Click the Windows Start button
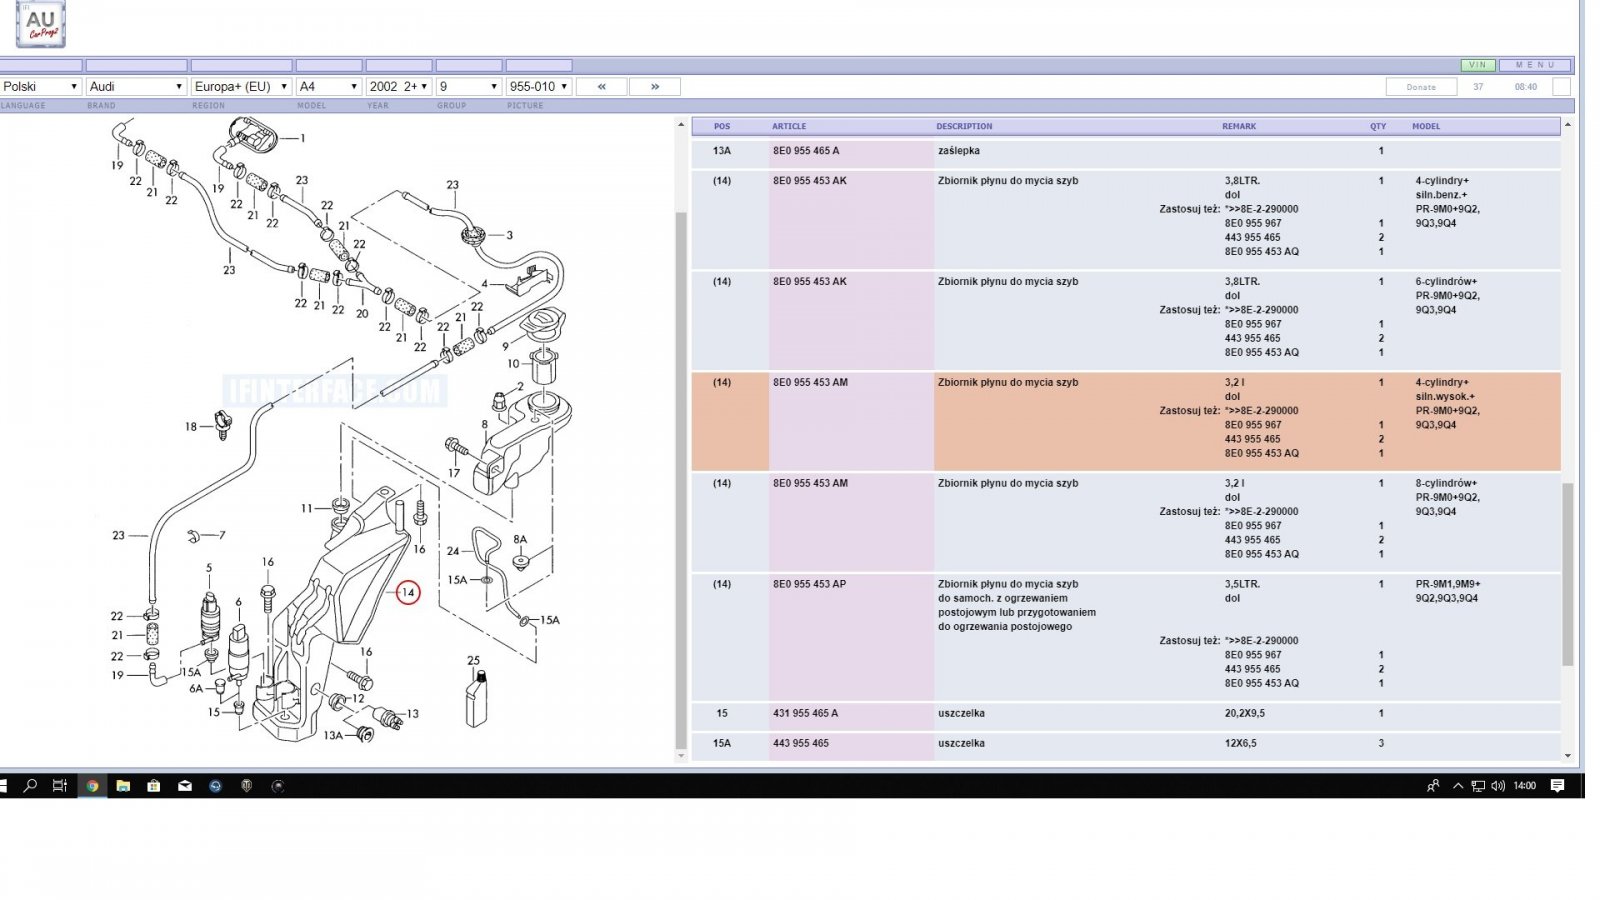Screen dimensions: 1600x900 [3, 786]
